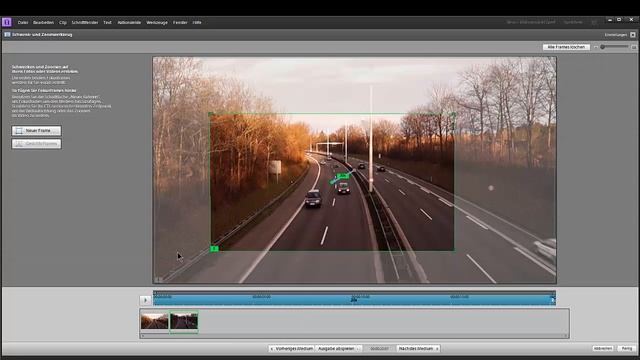The width and height of the screenshot is (640, 360).
Task: Select the first frame thumbnail
Action: (154, 321)
